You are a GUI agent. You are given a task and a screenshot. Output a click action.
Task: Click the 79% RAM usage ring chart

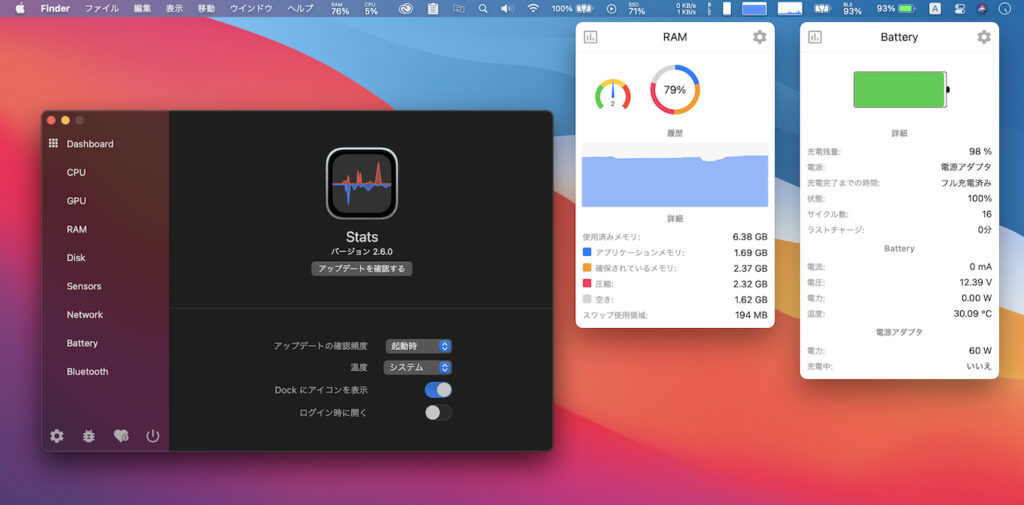(x=675, y=90)
